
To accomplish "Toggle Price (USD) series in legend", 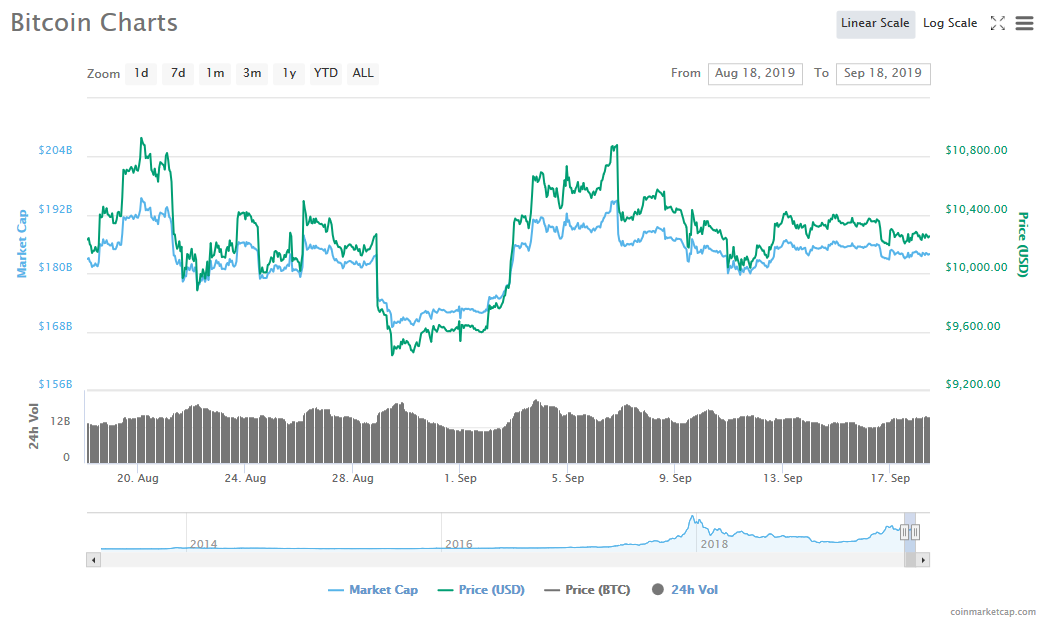I will pos(481,590).
